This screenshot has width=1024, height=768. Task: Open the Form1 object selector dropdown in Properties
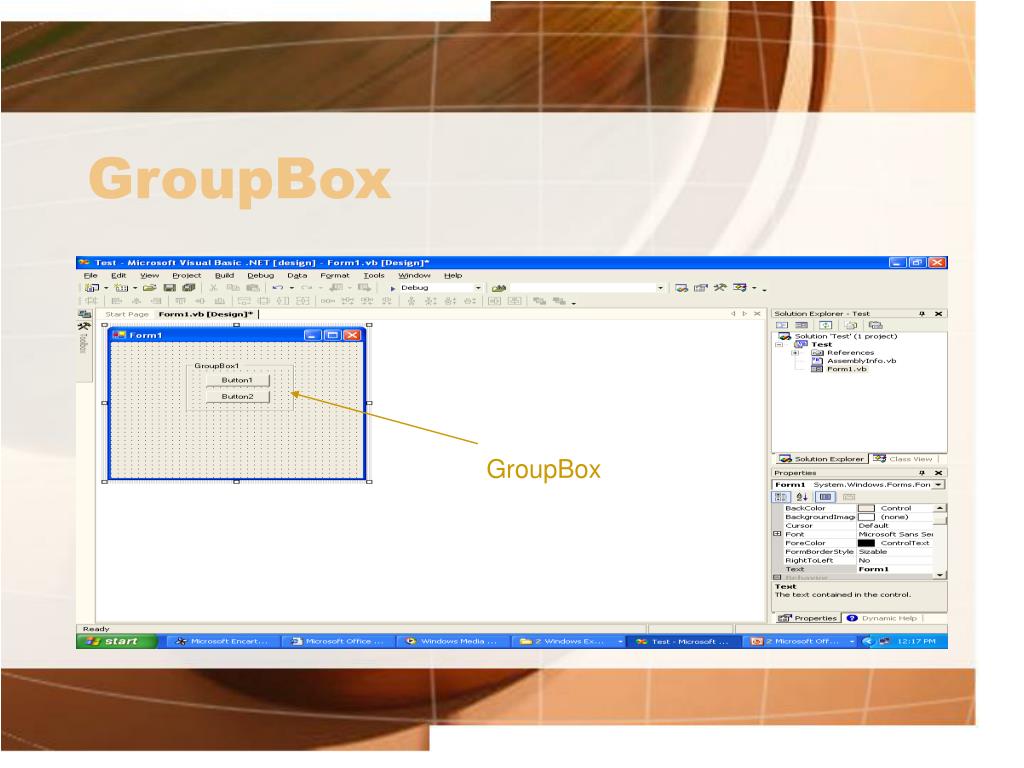[938, 485]
